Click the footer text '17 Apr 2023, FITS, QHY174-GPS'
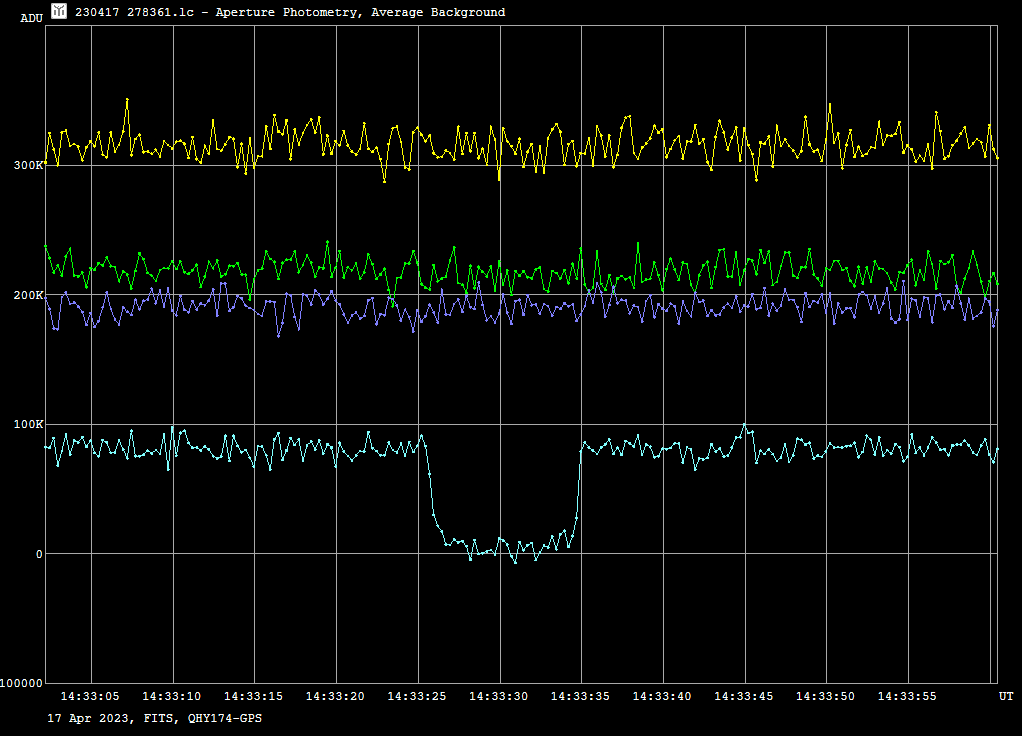Image resolution: width=1022 pixels, height=736 pixels. pyautogui.click(x=154, y=718)
